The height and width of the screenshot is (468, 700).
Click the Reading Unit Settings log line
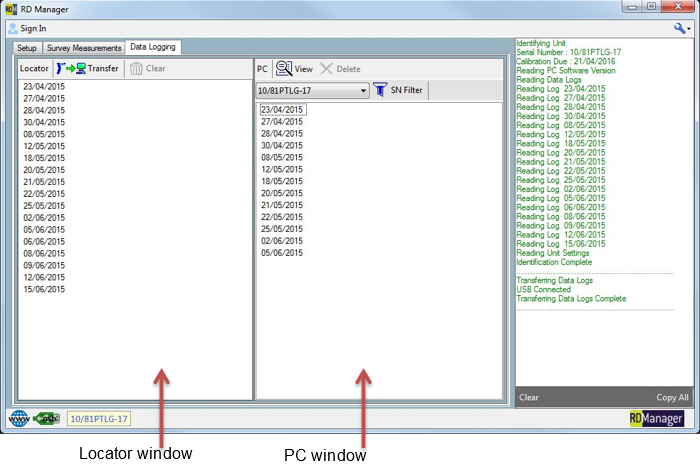553,253
